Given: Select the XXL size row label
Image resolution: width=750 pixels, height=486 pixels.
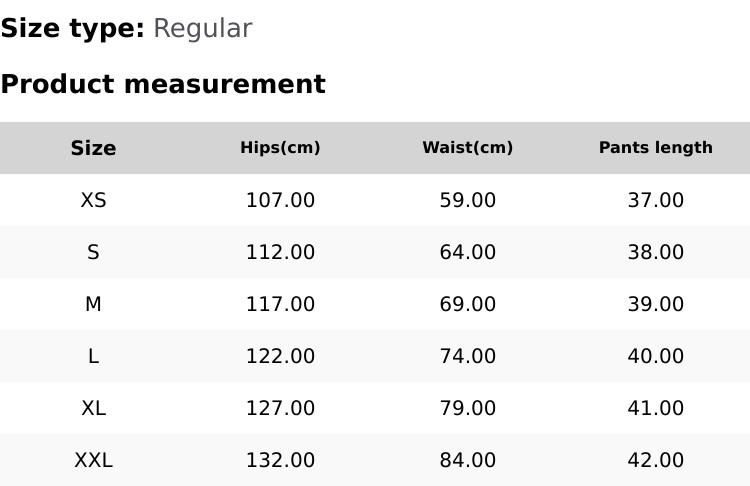Looking at the screenshot, I should [x=93, y=460].
